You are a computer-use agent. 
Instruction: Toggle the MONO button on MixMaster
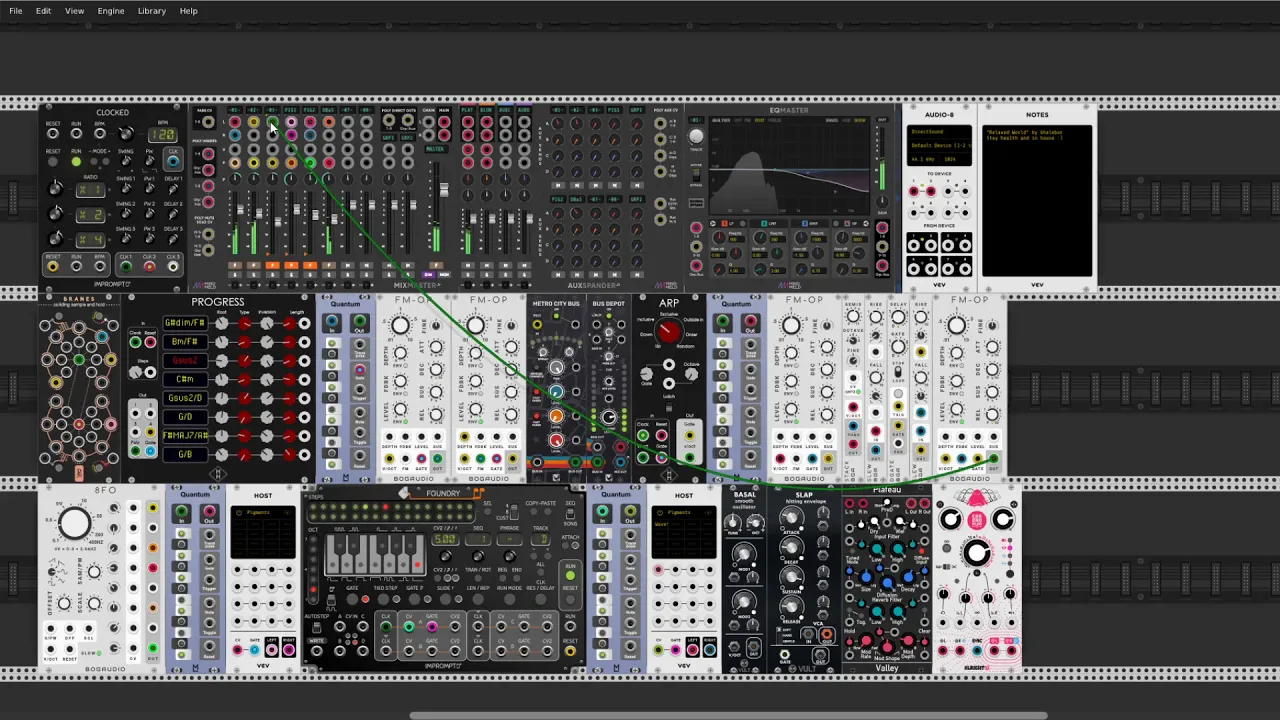[444, 274]
